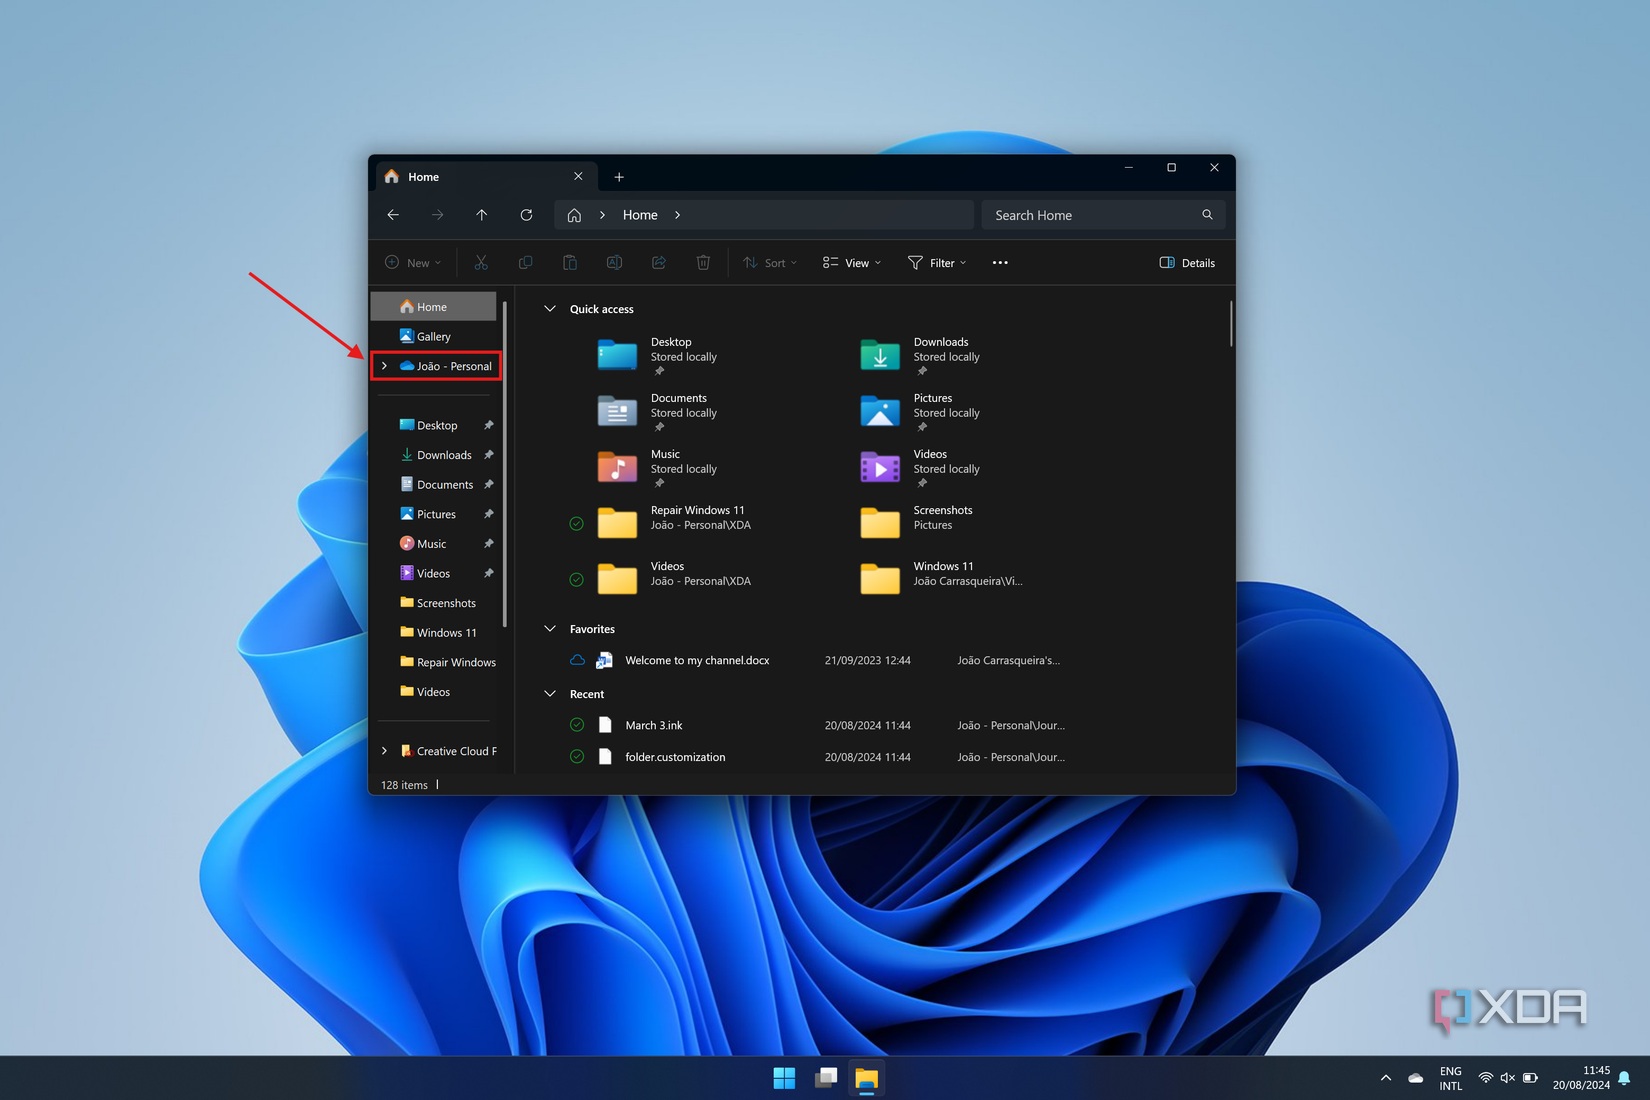Screen dimensions: 1650x1100
Task: Select the Home tab
Action: click(424, 176)
